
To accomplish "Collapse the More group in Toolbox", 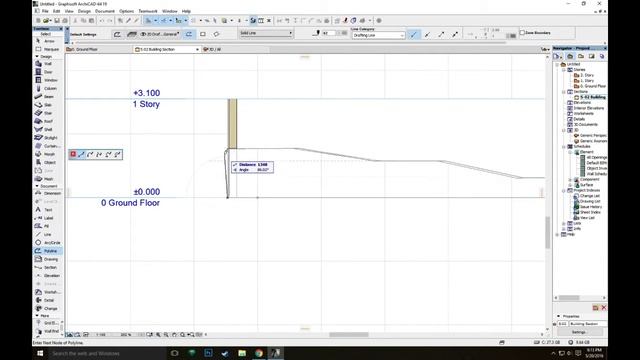I will coord(37,316).
